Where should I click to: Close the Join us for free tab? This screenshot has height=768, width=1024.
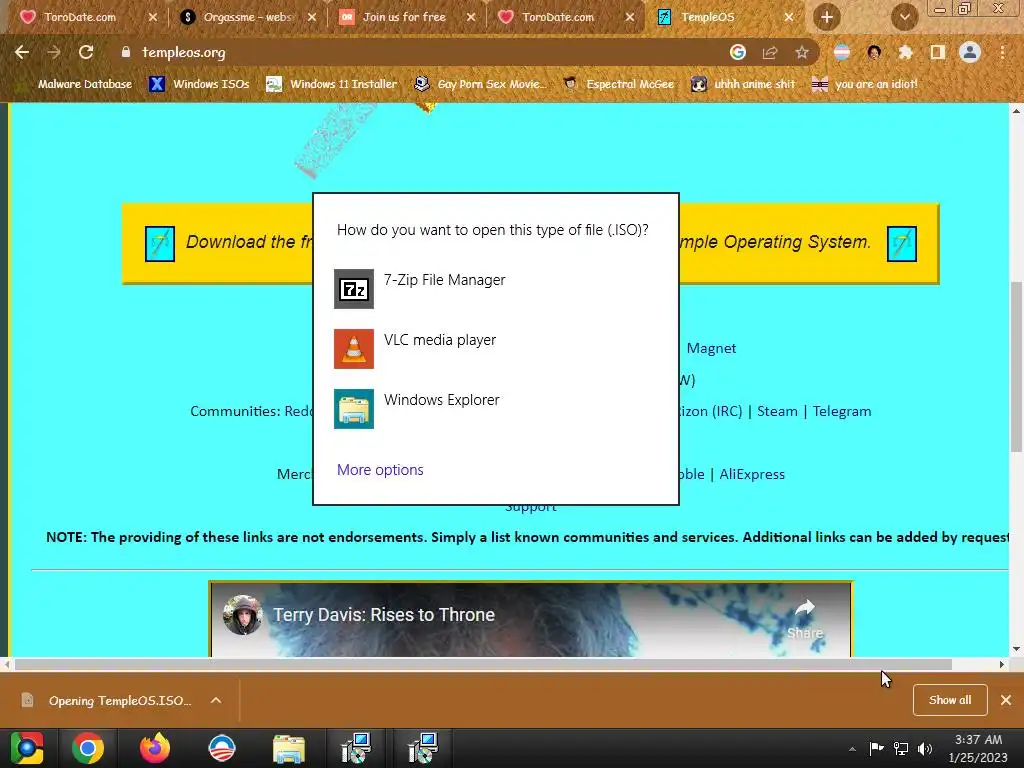(471, 17)
